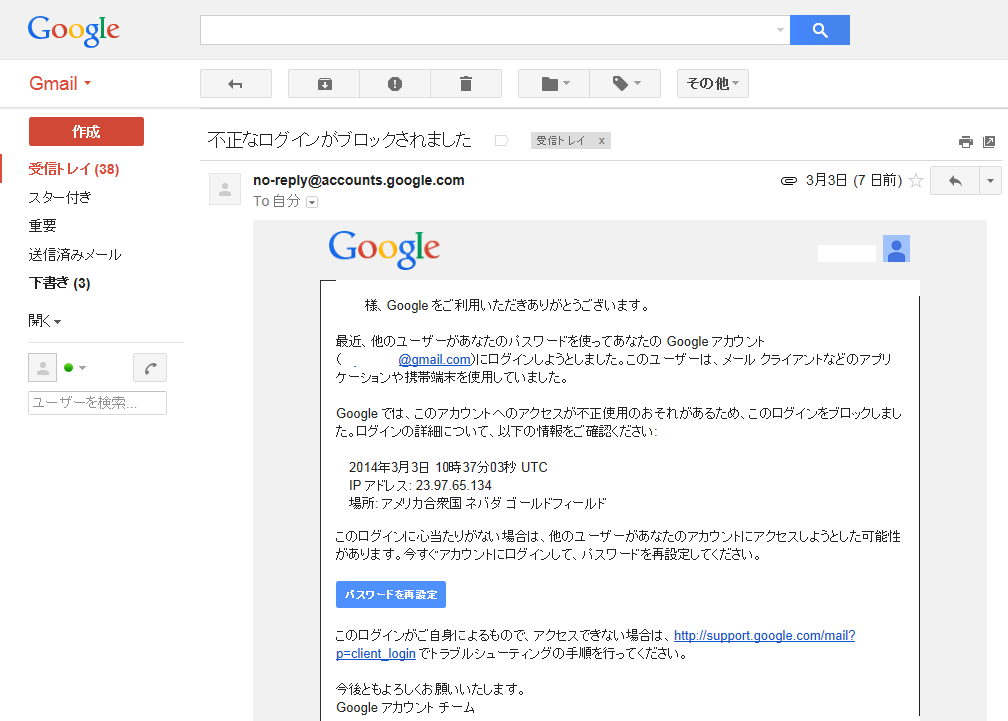Open the Gmail product switcher dropdown

click(x=60, y=84)
